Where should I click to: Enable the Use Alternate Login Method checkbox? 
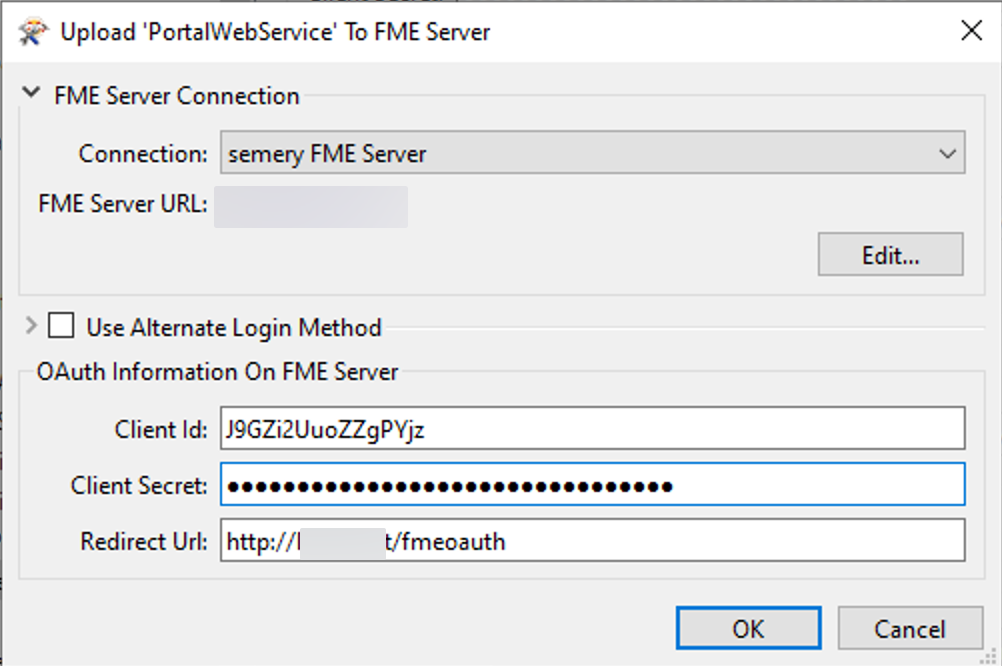tap(61, 325)
